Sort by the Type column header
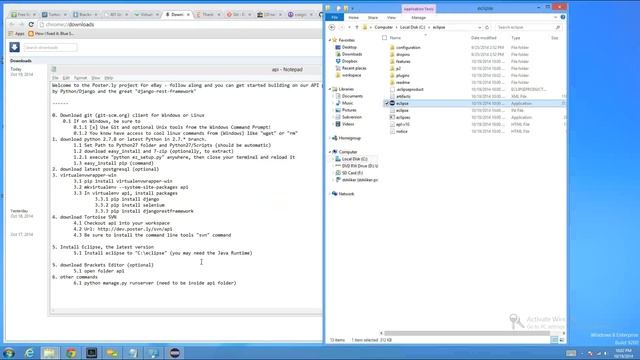 point(516,38)
